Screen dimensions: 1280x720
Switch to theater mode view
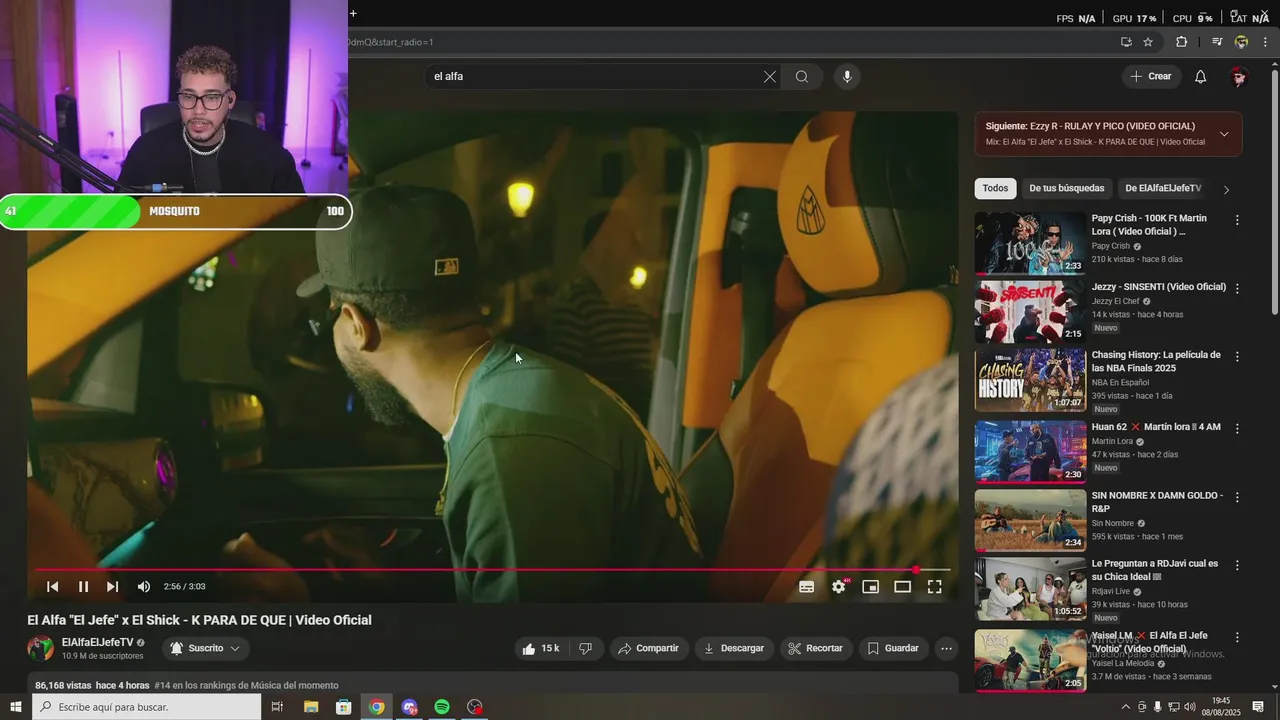point(902,587)
